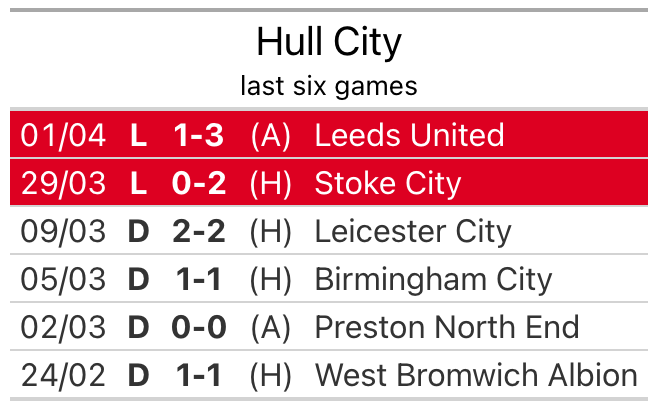Select the Leicester City opponent name
This screenshot has width=658, height=408.
[x=413, y=231]
